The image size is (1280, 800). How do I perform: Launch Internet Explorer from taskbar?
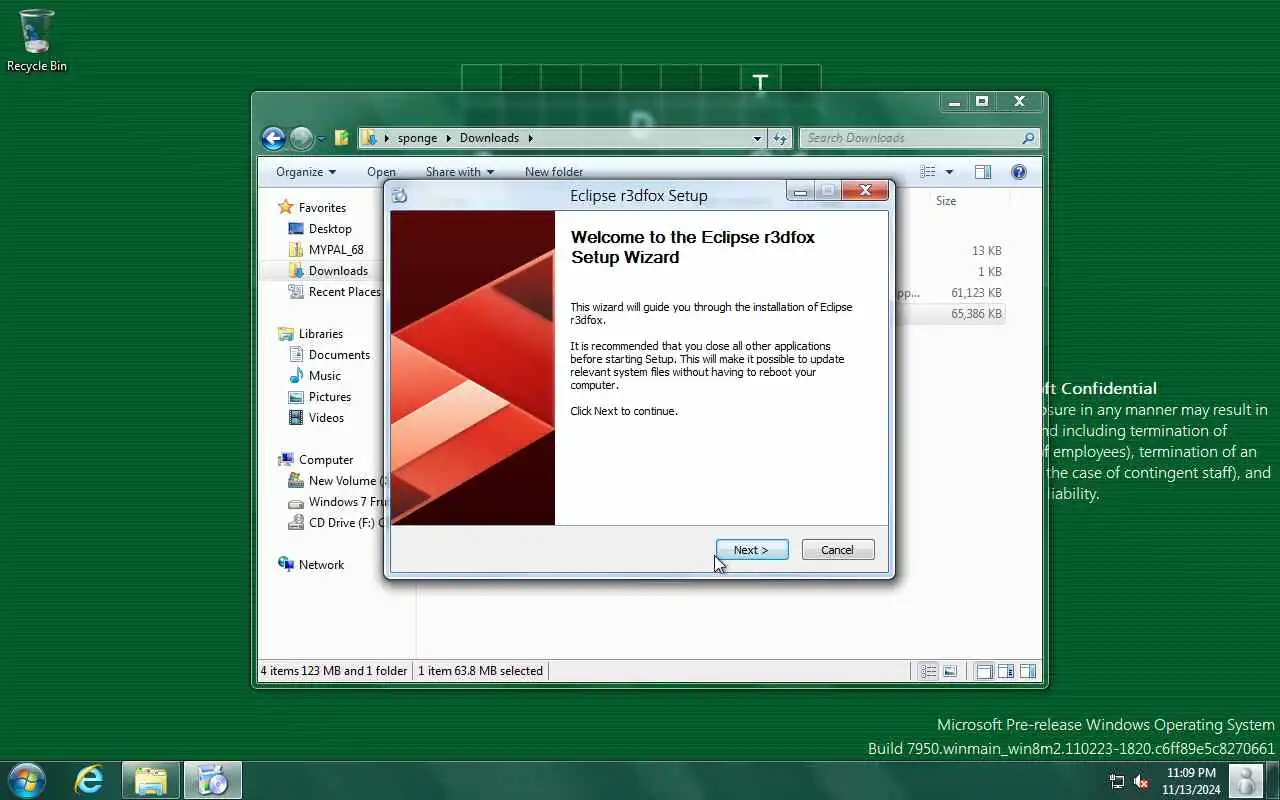click(x=89, y=779)
